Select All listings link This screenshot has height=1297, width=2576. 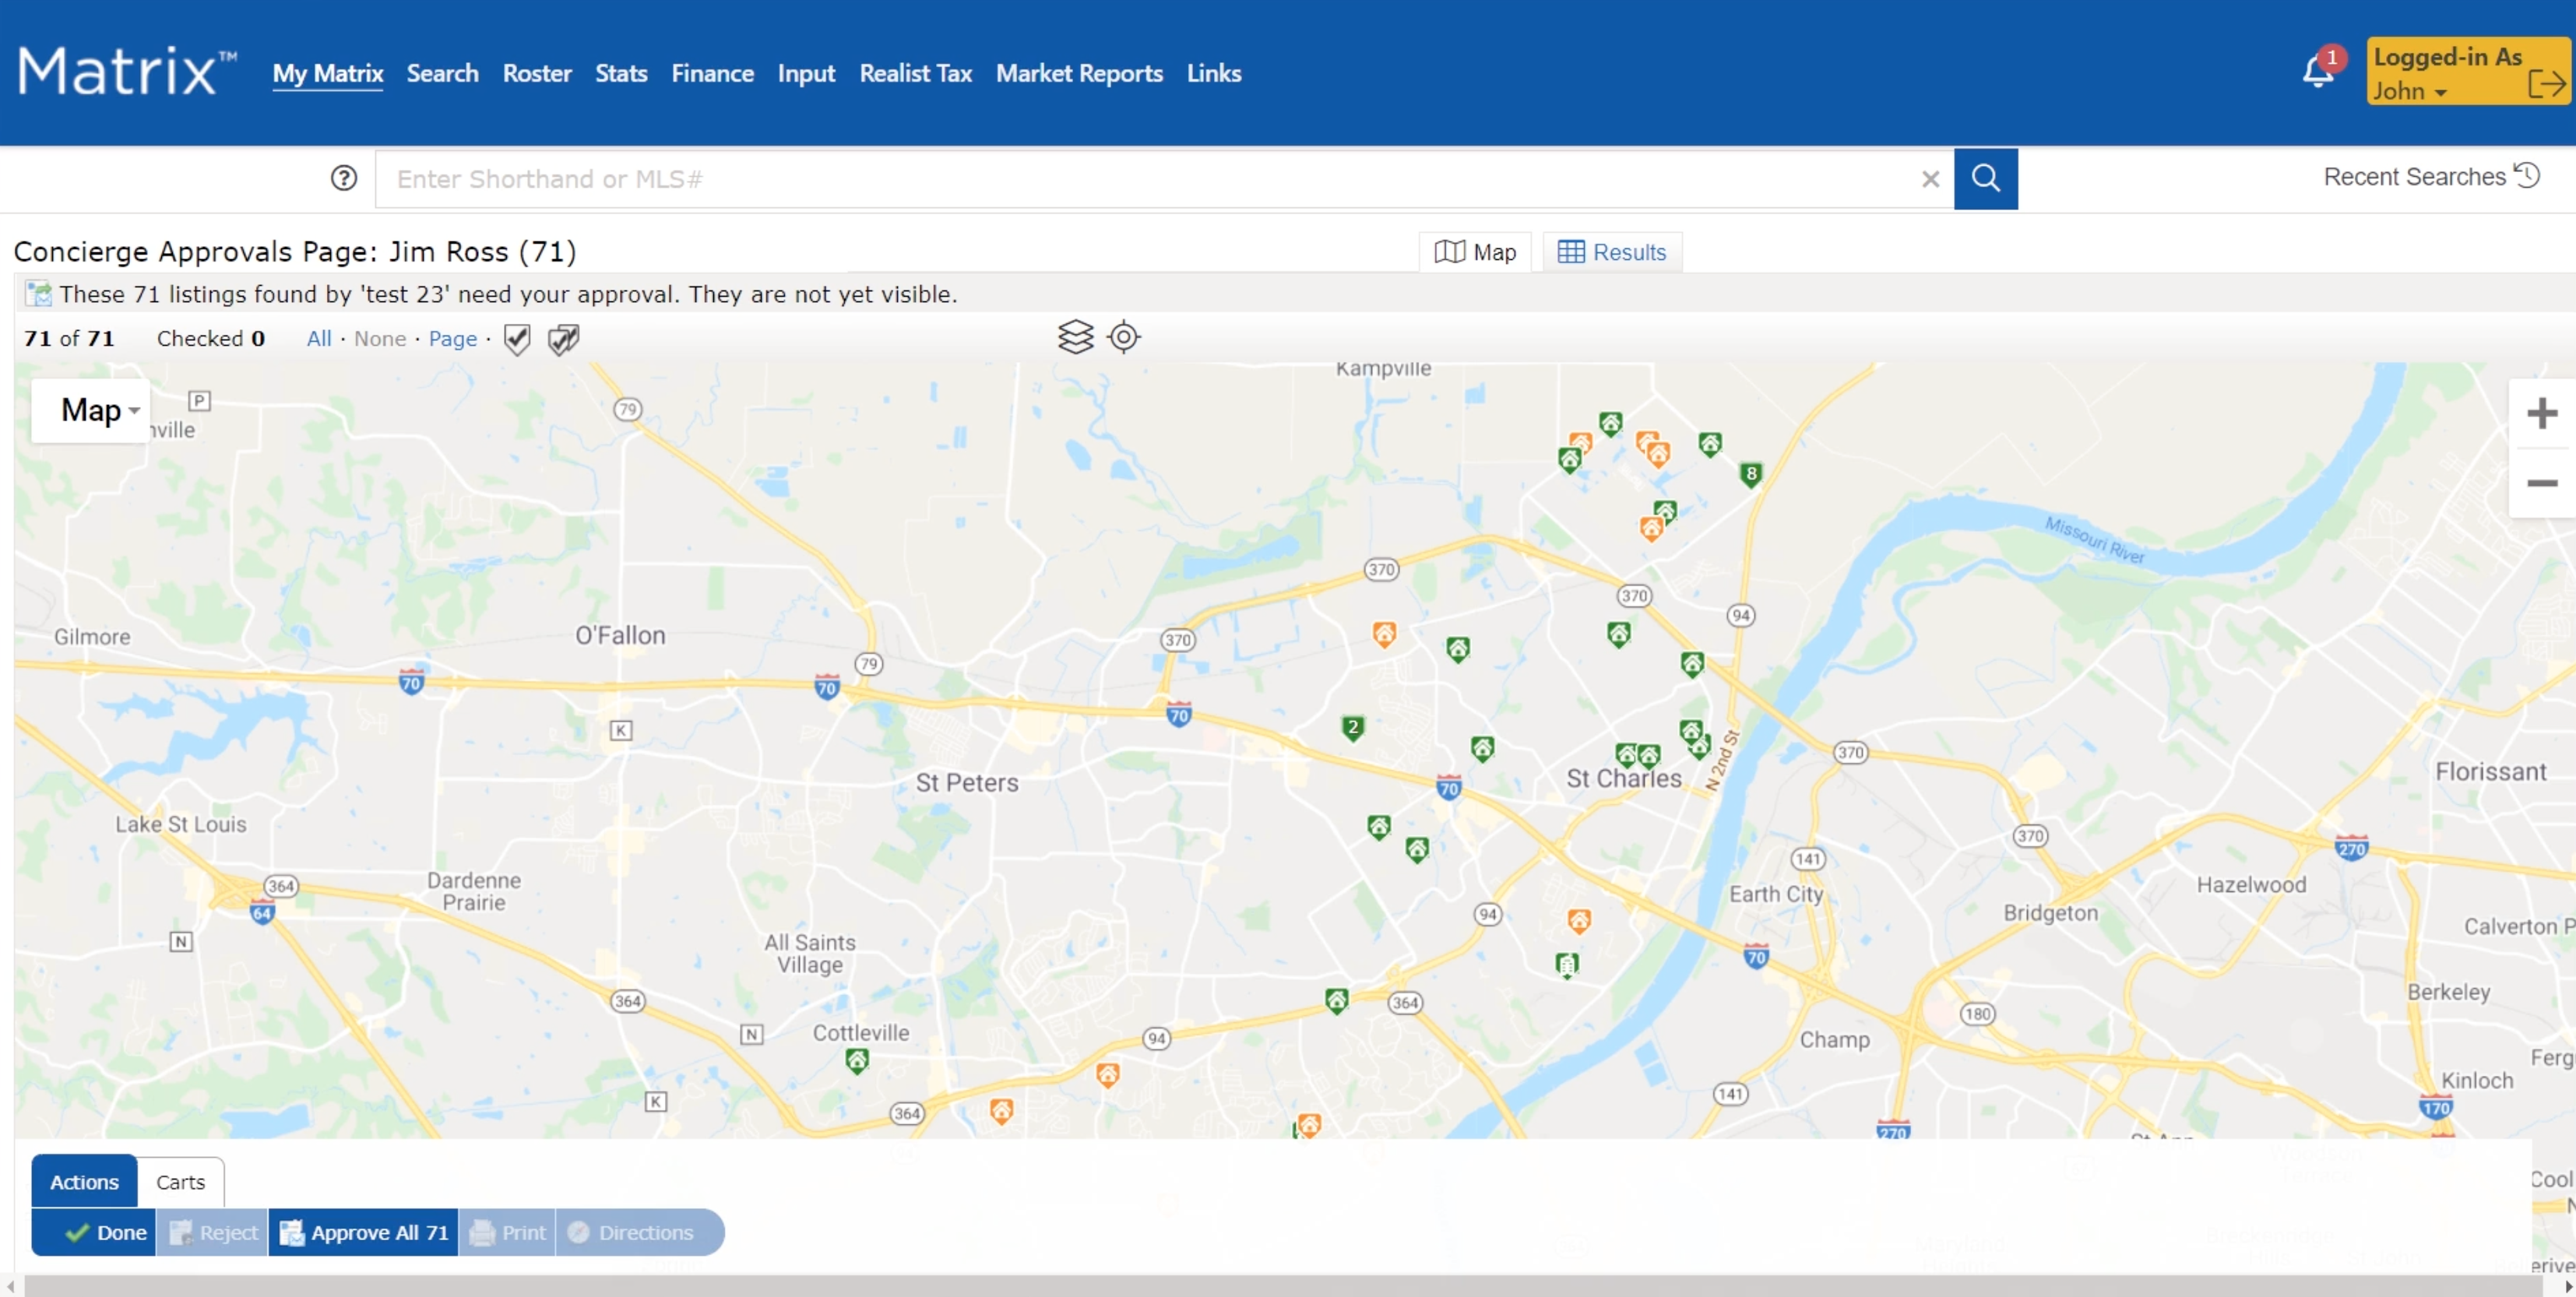coord(318,339)
